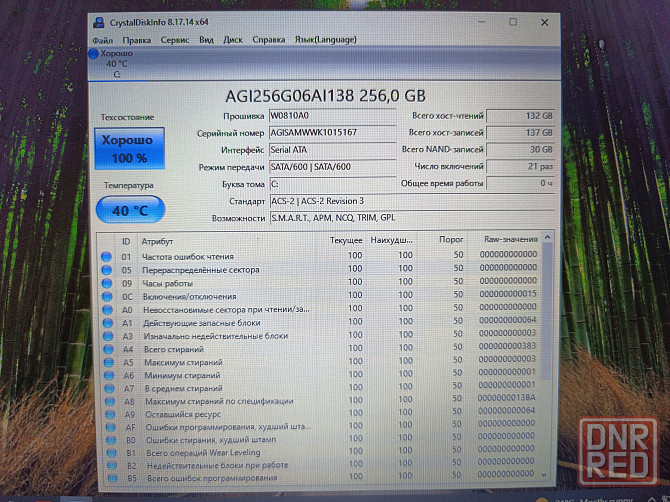Viewport: 670px width, 502px height.
Task: Click the 40 °C temperature button
Action: click(130, 210)
